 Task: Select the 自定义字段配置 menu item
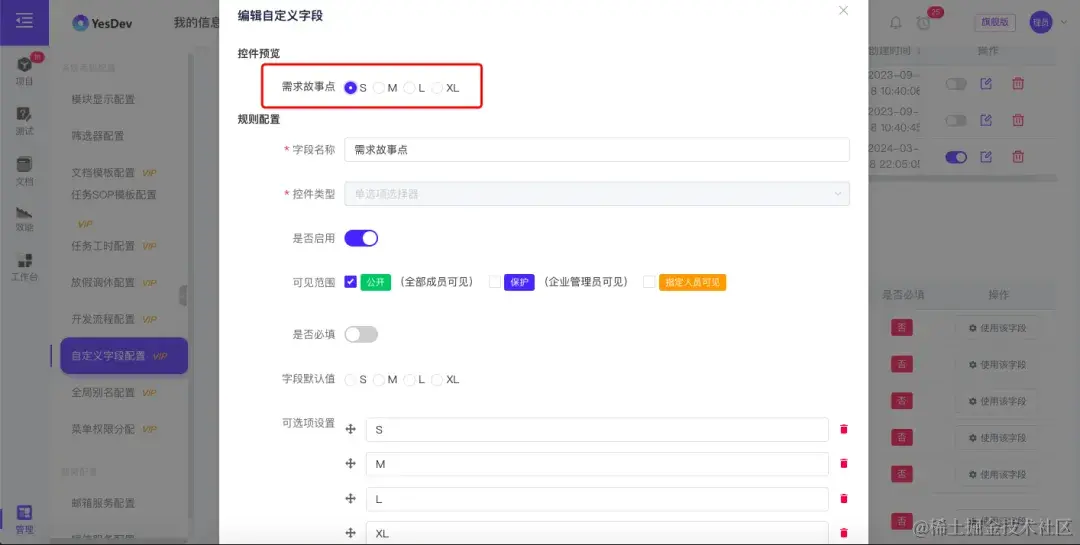(124, 356)
